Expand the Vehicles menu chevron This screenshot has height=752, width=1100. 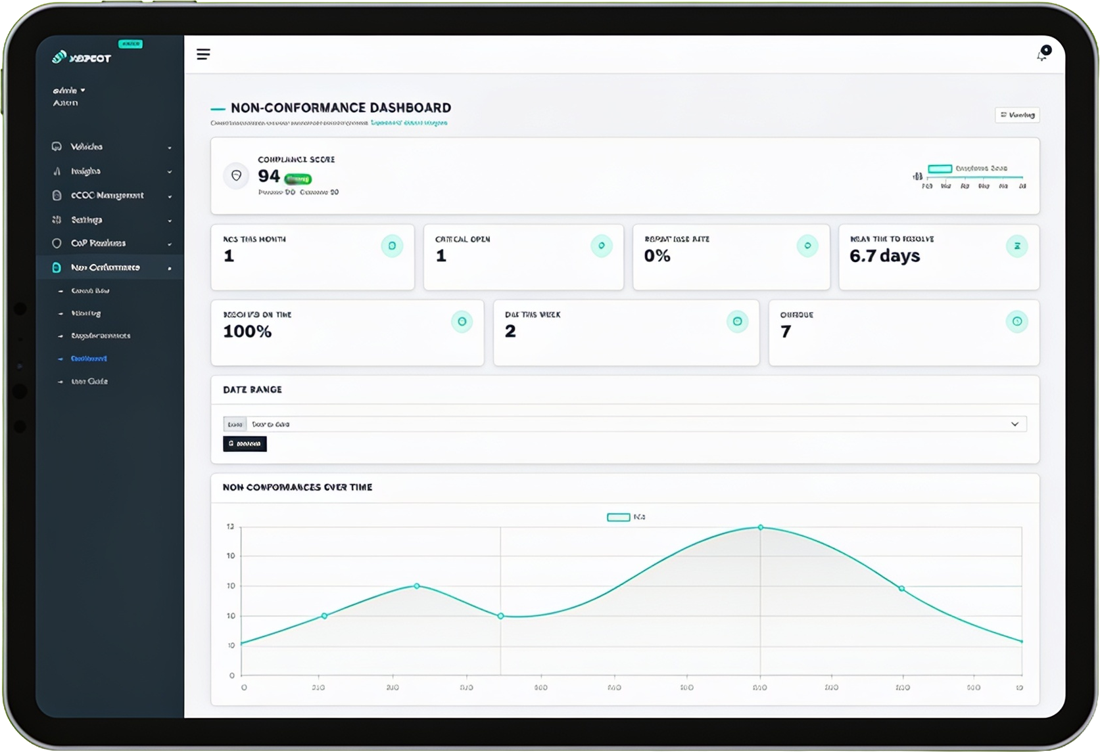click(170, 148)
